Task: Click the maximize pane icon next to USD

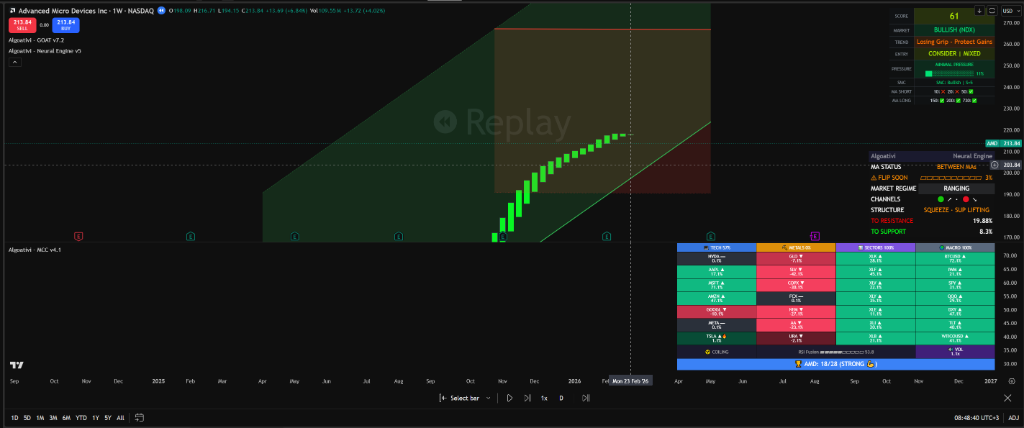Action: pyautogui.click(x=991, y=10)
